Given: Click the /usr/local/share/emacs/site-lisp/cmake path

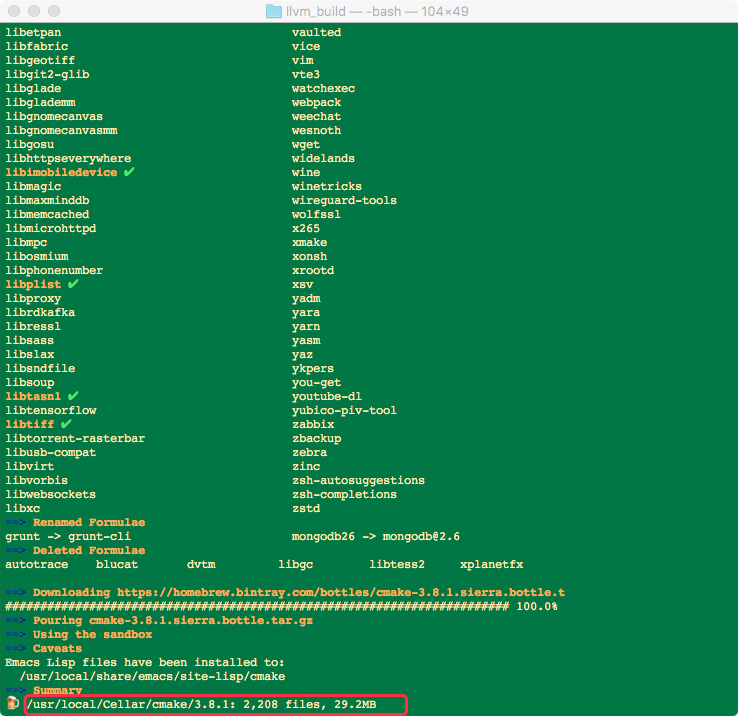Looking at the screenshot, I should 152,676.
